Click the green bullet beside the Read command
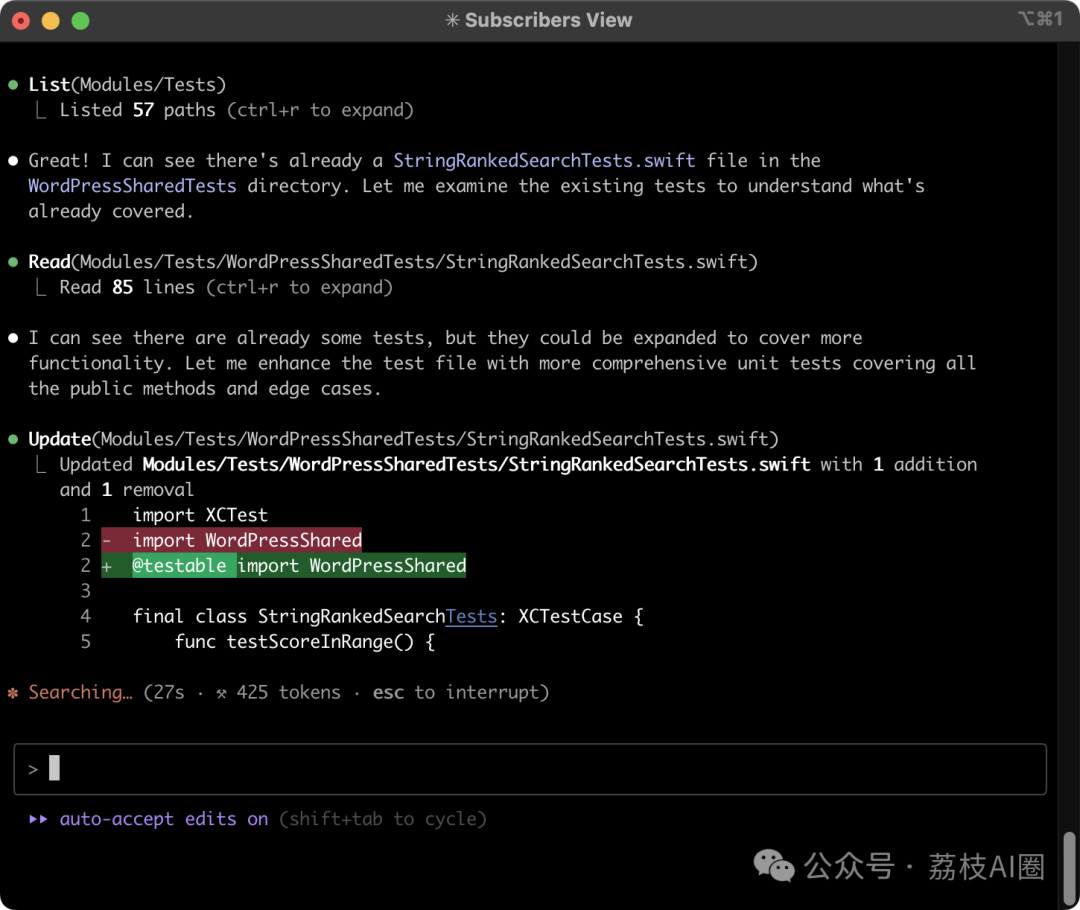Screen dimensions: 1080x910 [13, 262]
